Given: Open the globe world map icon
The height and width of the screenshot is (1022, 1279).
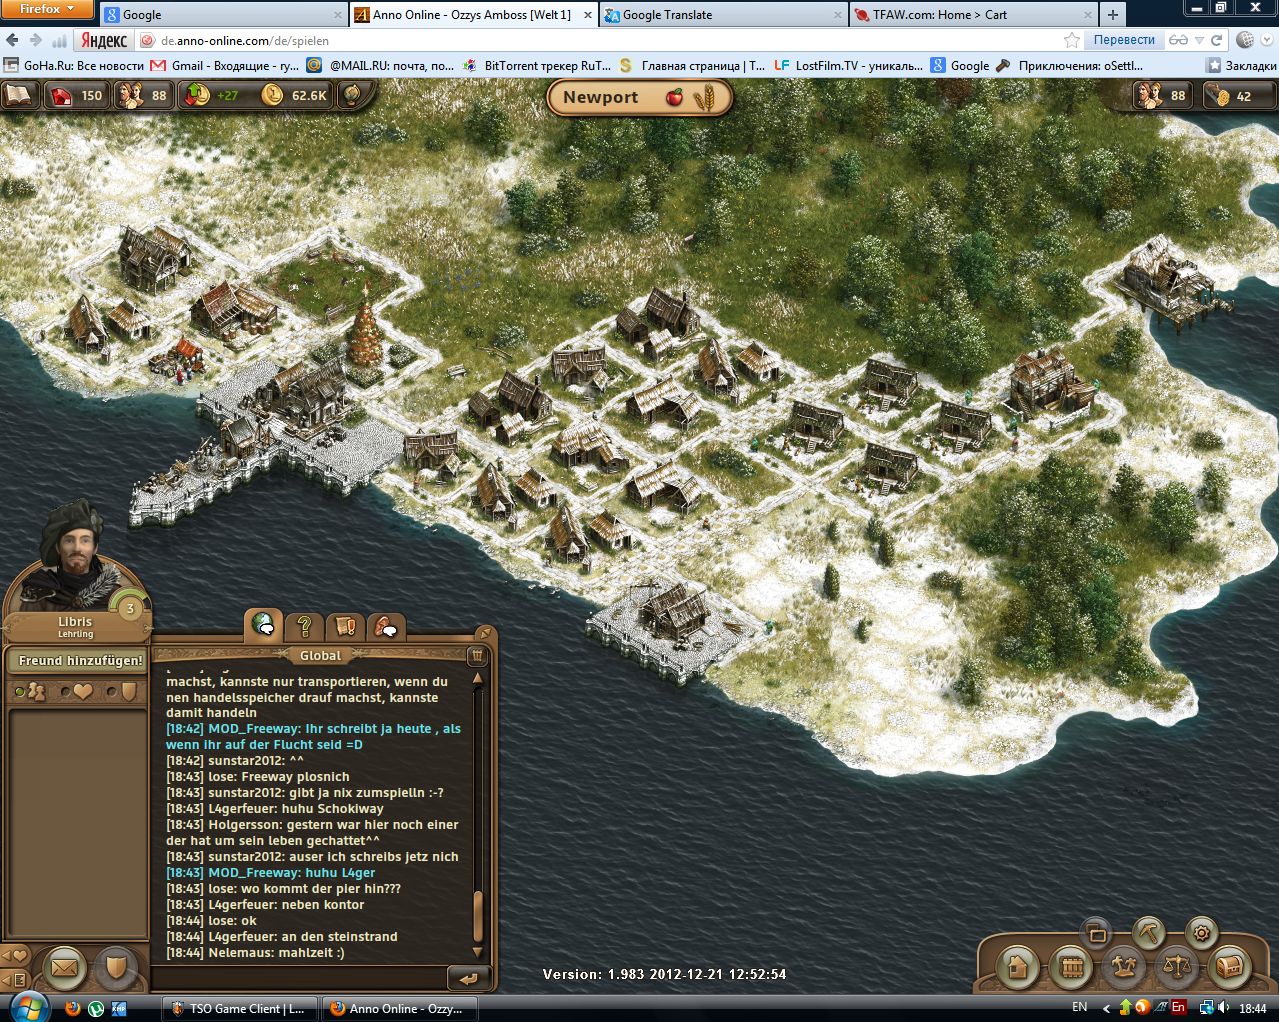Looking at the screenshot, I should (352, 95).
